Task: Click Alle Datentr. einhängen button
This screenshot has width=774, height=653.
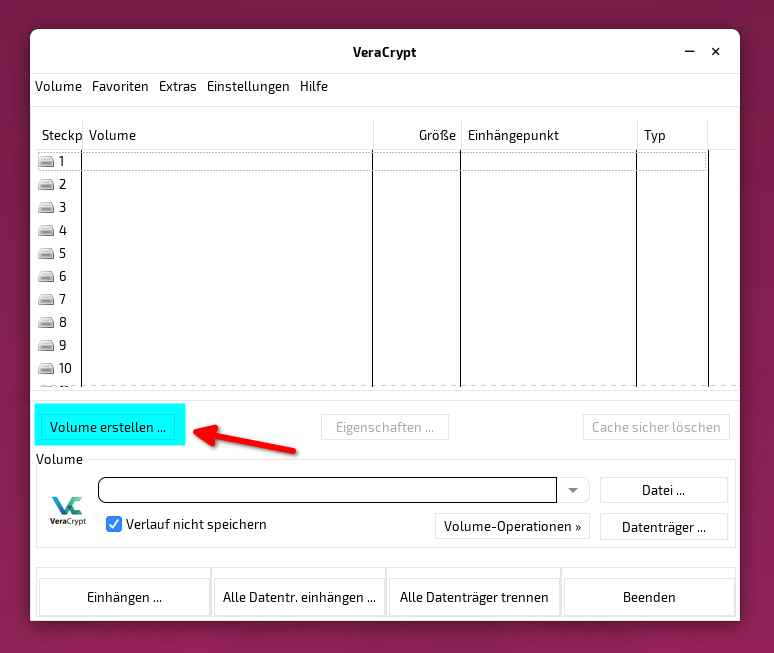Action: 299,597
